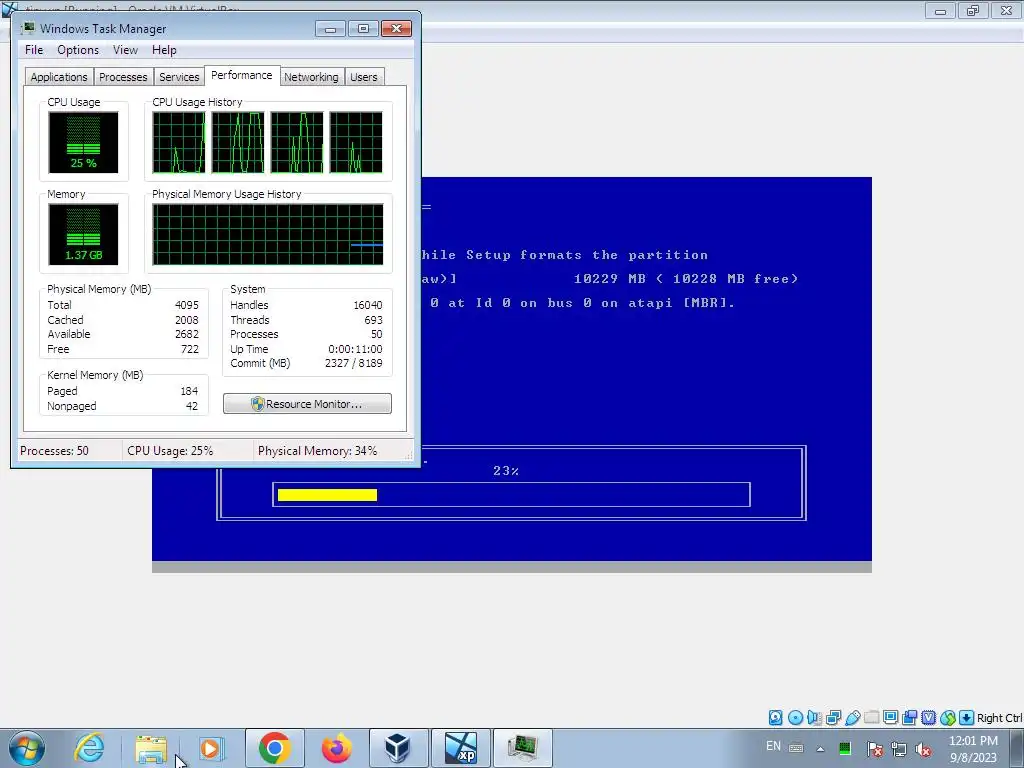Click the Commit value 2327 / 8189
Viewport: 1024px width, 768px height.
point(353,363)
